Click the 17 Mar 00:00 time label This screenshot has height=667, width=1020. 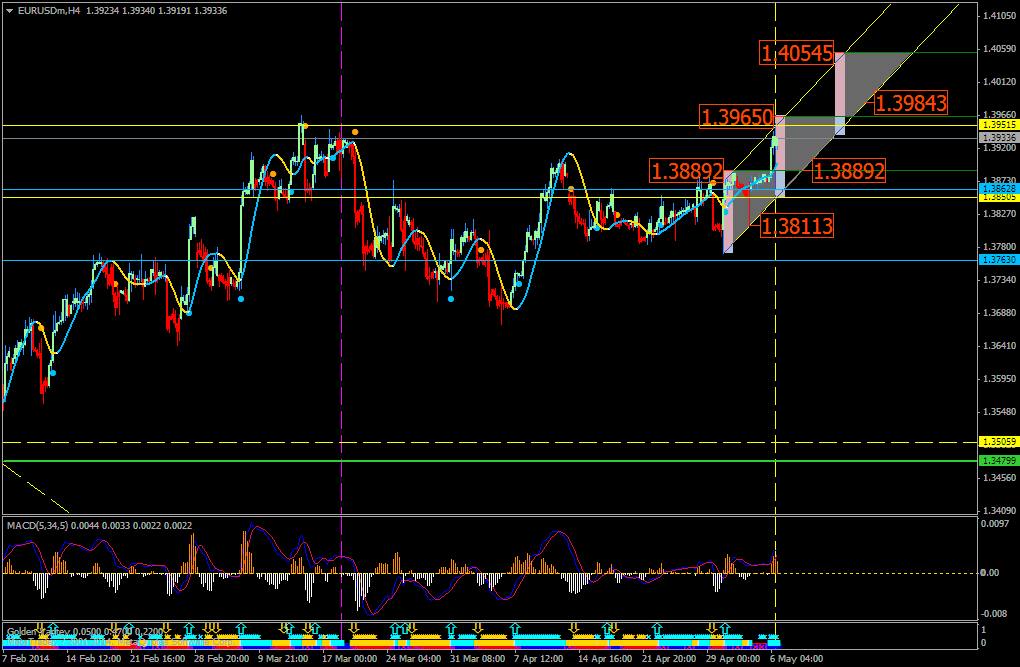click(x=349, y=659)
